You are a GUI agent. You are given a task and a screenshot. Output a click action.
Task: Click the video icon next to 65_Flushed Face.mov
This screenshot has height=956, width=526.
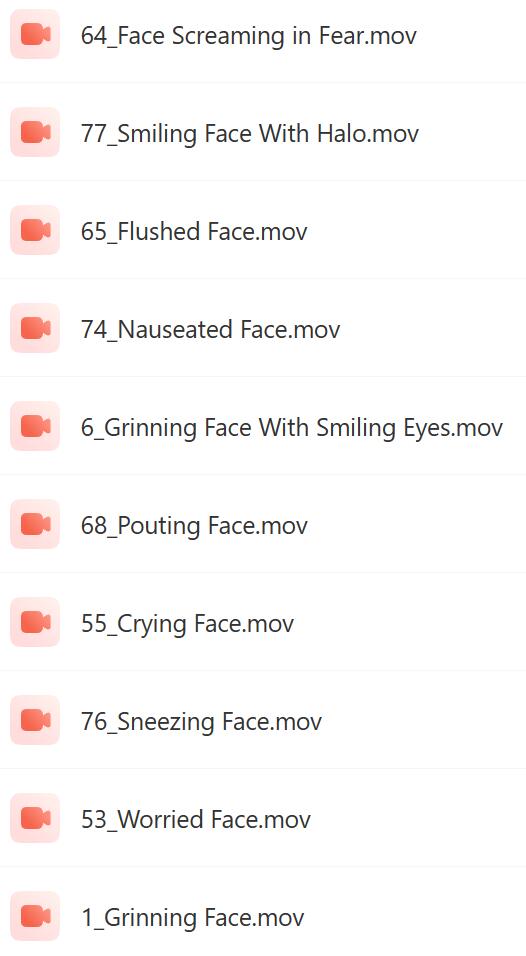click(35, 230)
